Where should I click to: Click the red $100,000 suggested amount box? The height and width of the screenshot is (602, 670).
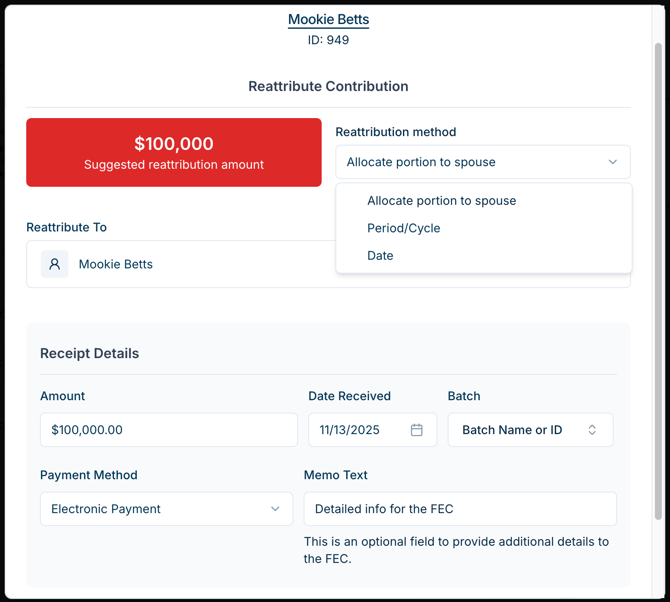174,152
